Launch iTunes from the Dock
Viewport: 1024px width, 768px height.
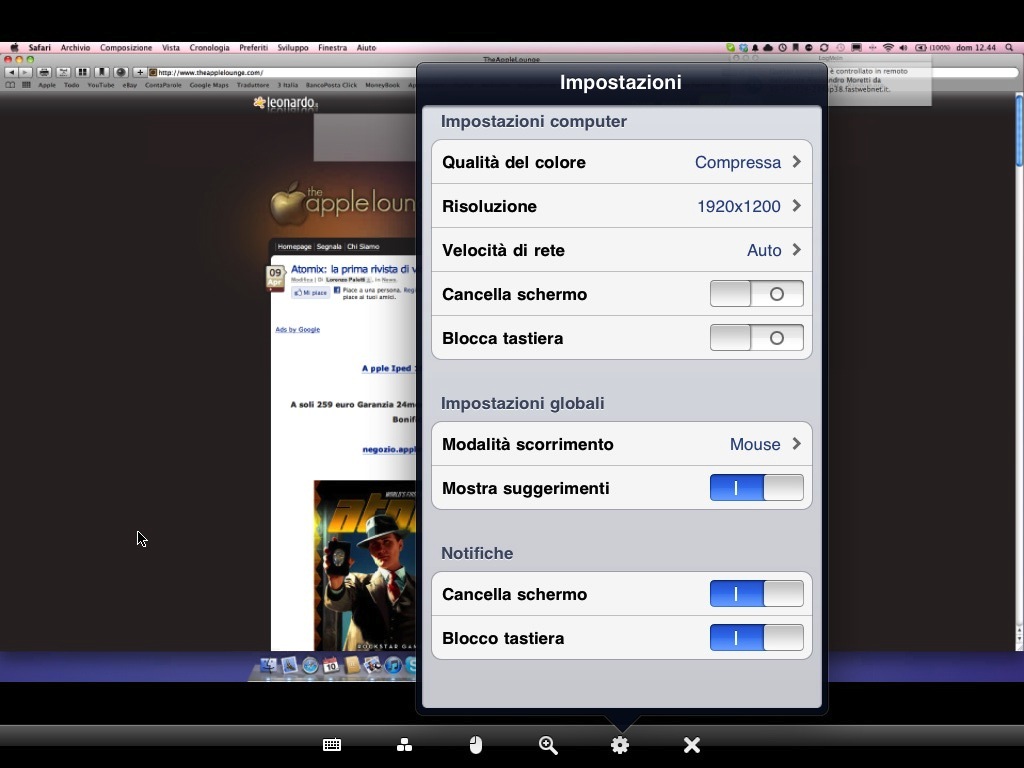pyautogui.click(x=392, y=665)
